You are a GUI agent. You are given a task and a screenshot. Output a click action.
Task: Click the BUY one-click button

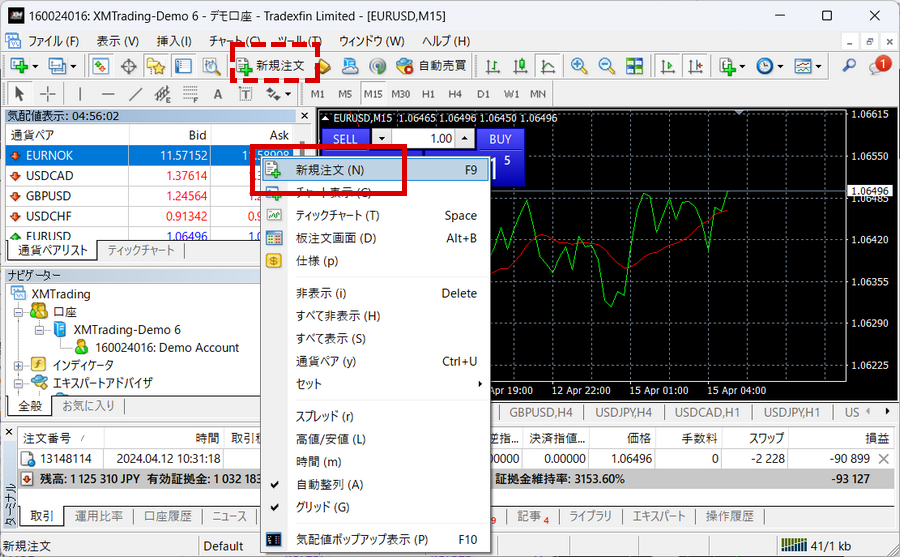(500, 139)
